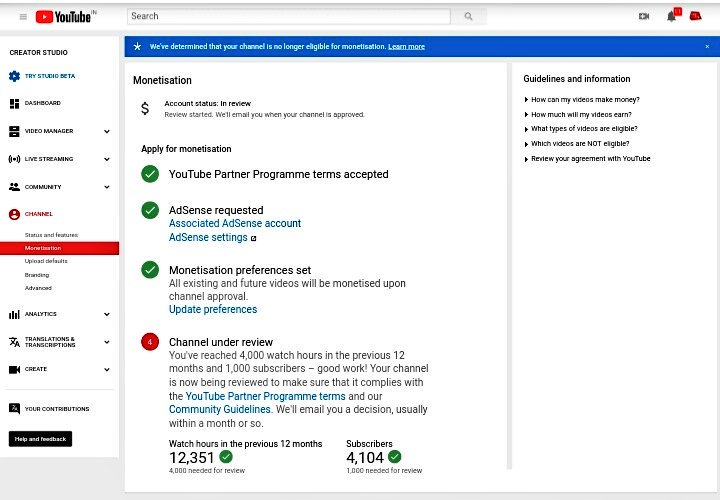Click the green check next to 12,351 watch hours
720x500 pixels.
226,456
